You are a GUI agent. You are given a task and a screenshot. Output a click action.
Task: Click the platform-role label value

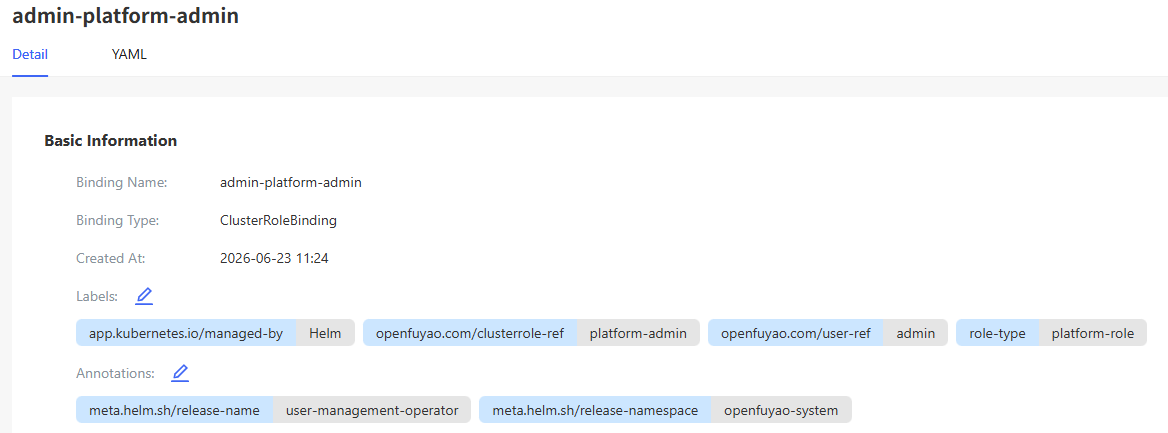1093,333
